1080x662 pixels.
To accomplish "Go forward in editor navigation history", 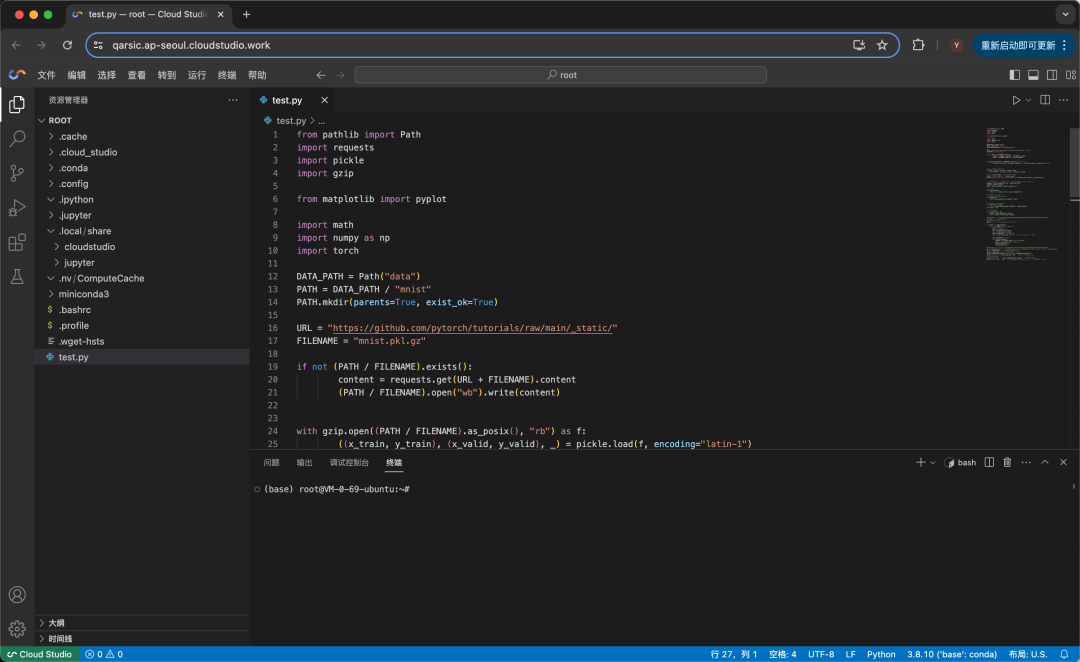I will coord(340,75).
